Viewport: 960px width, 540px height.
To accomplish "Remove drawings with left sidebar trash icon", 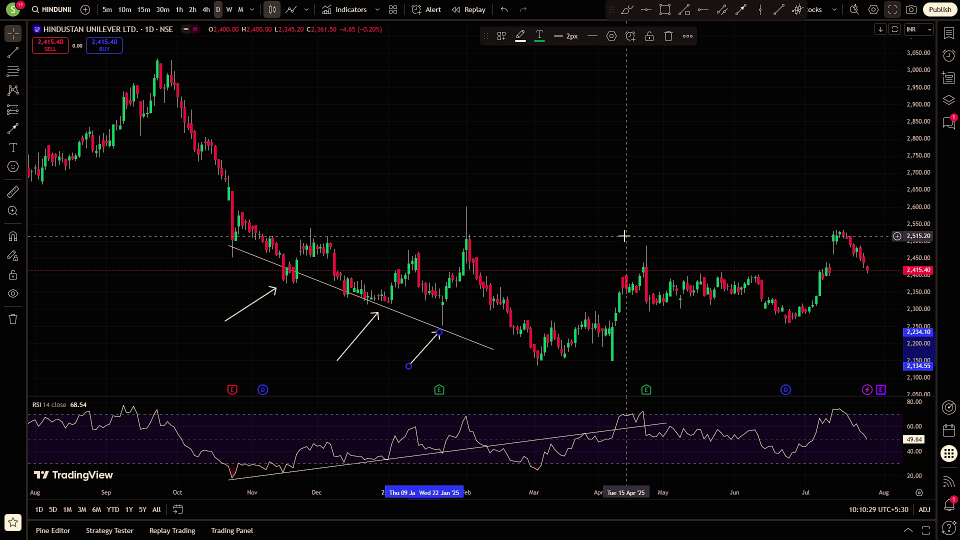I will (13, 319).
